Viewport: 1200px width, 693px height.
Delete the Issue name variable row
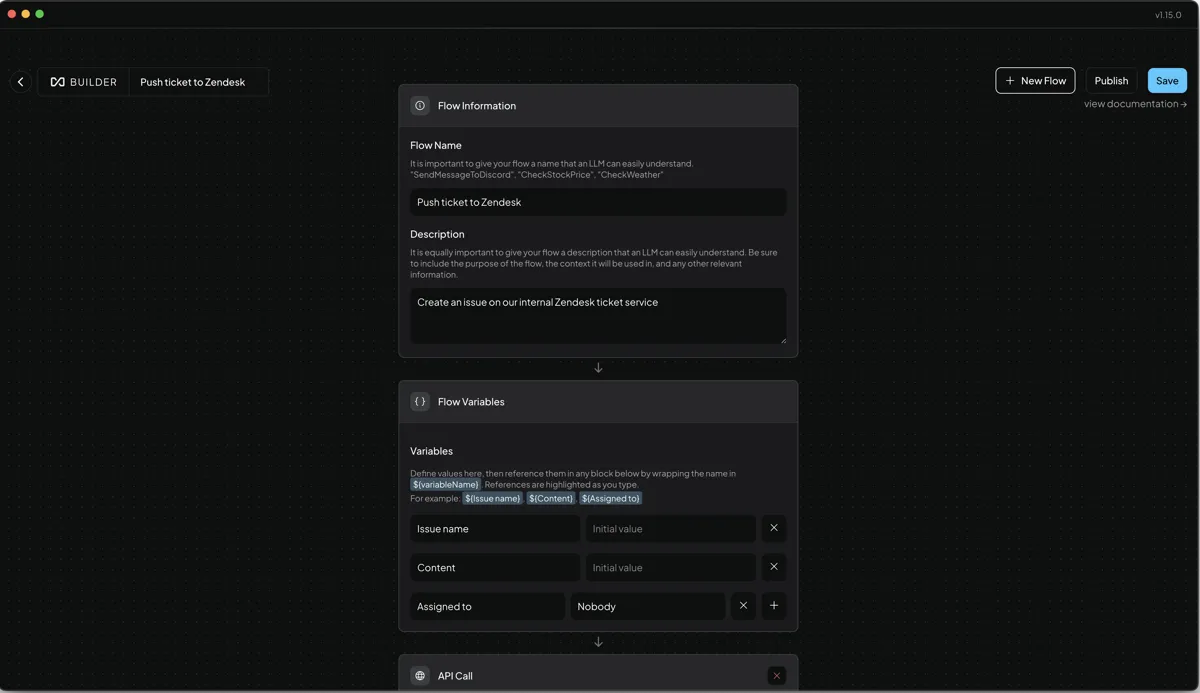(774, 528)
